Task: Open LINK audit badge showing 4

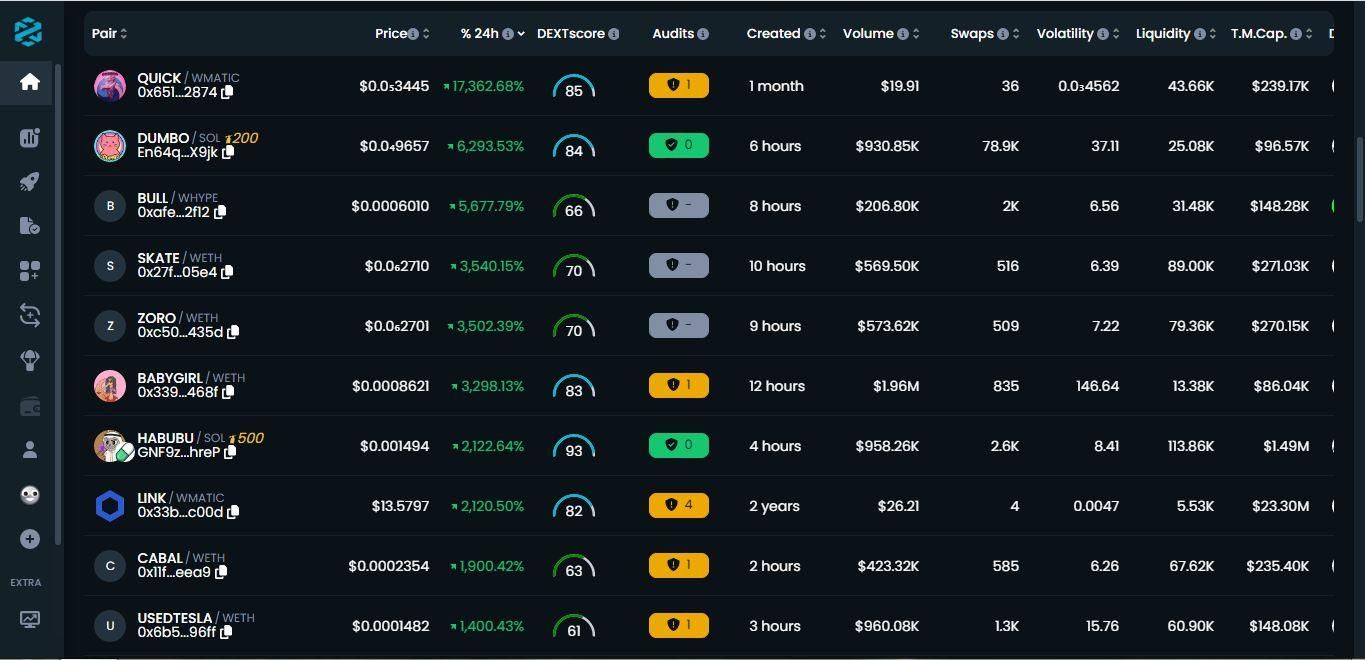Action: click(679, 505)
